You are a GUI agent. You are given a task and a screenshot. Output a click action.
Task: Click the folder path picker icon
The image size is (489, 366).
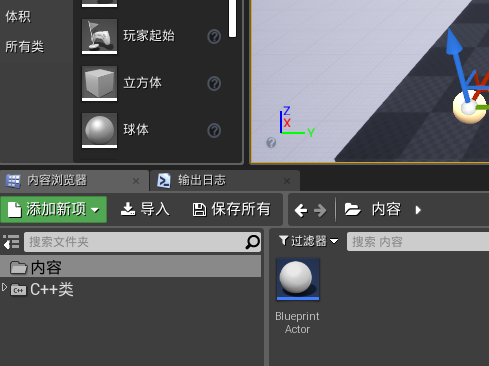tap(353, 210)
